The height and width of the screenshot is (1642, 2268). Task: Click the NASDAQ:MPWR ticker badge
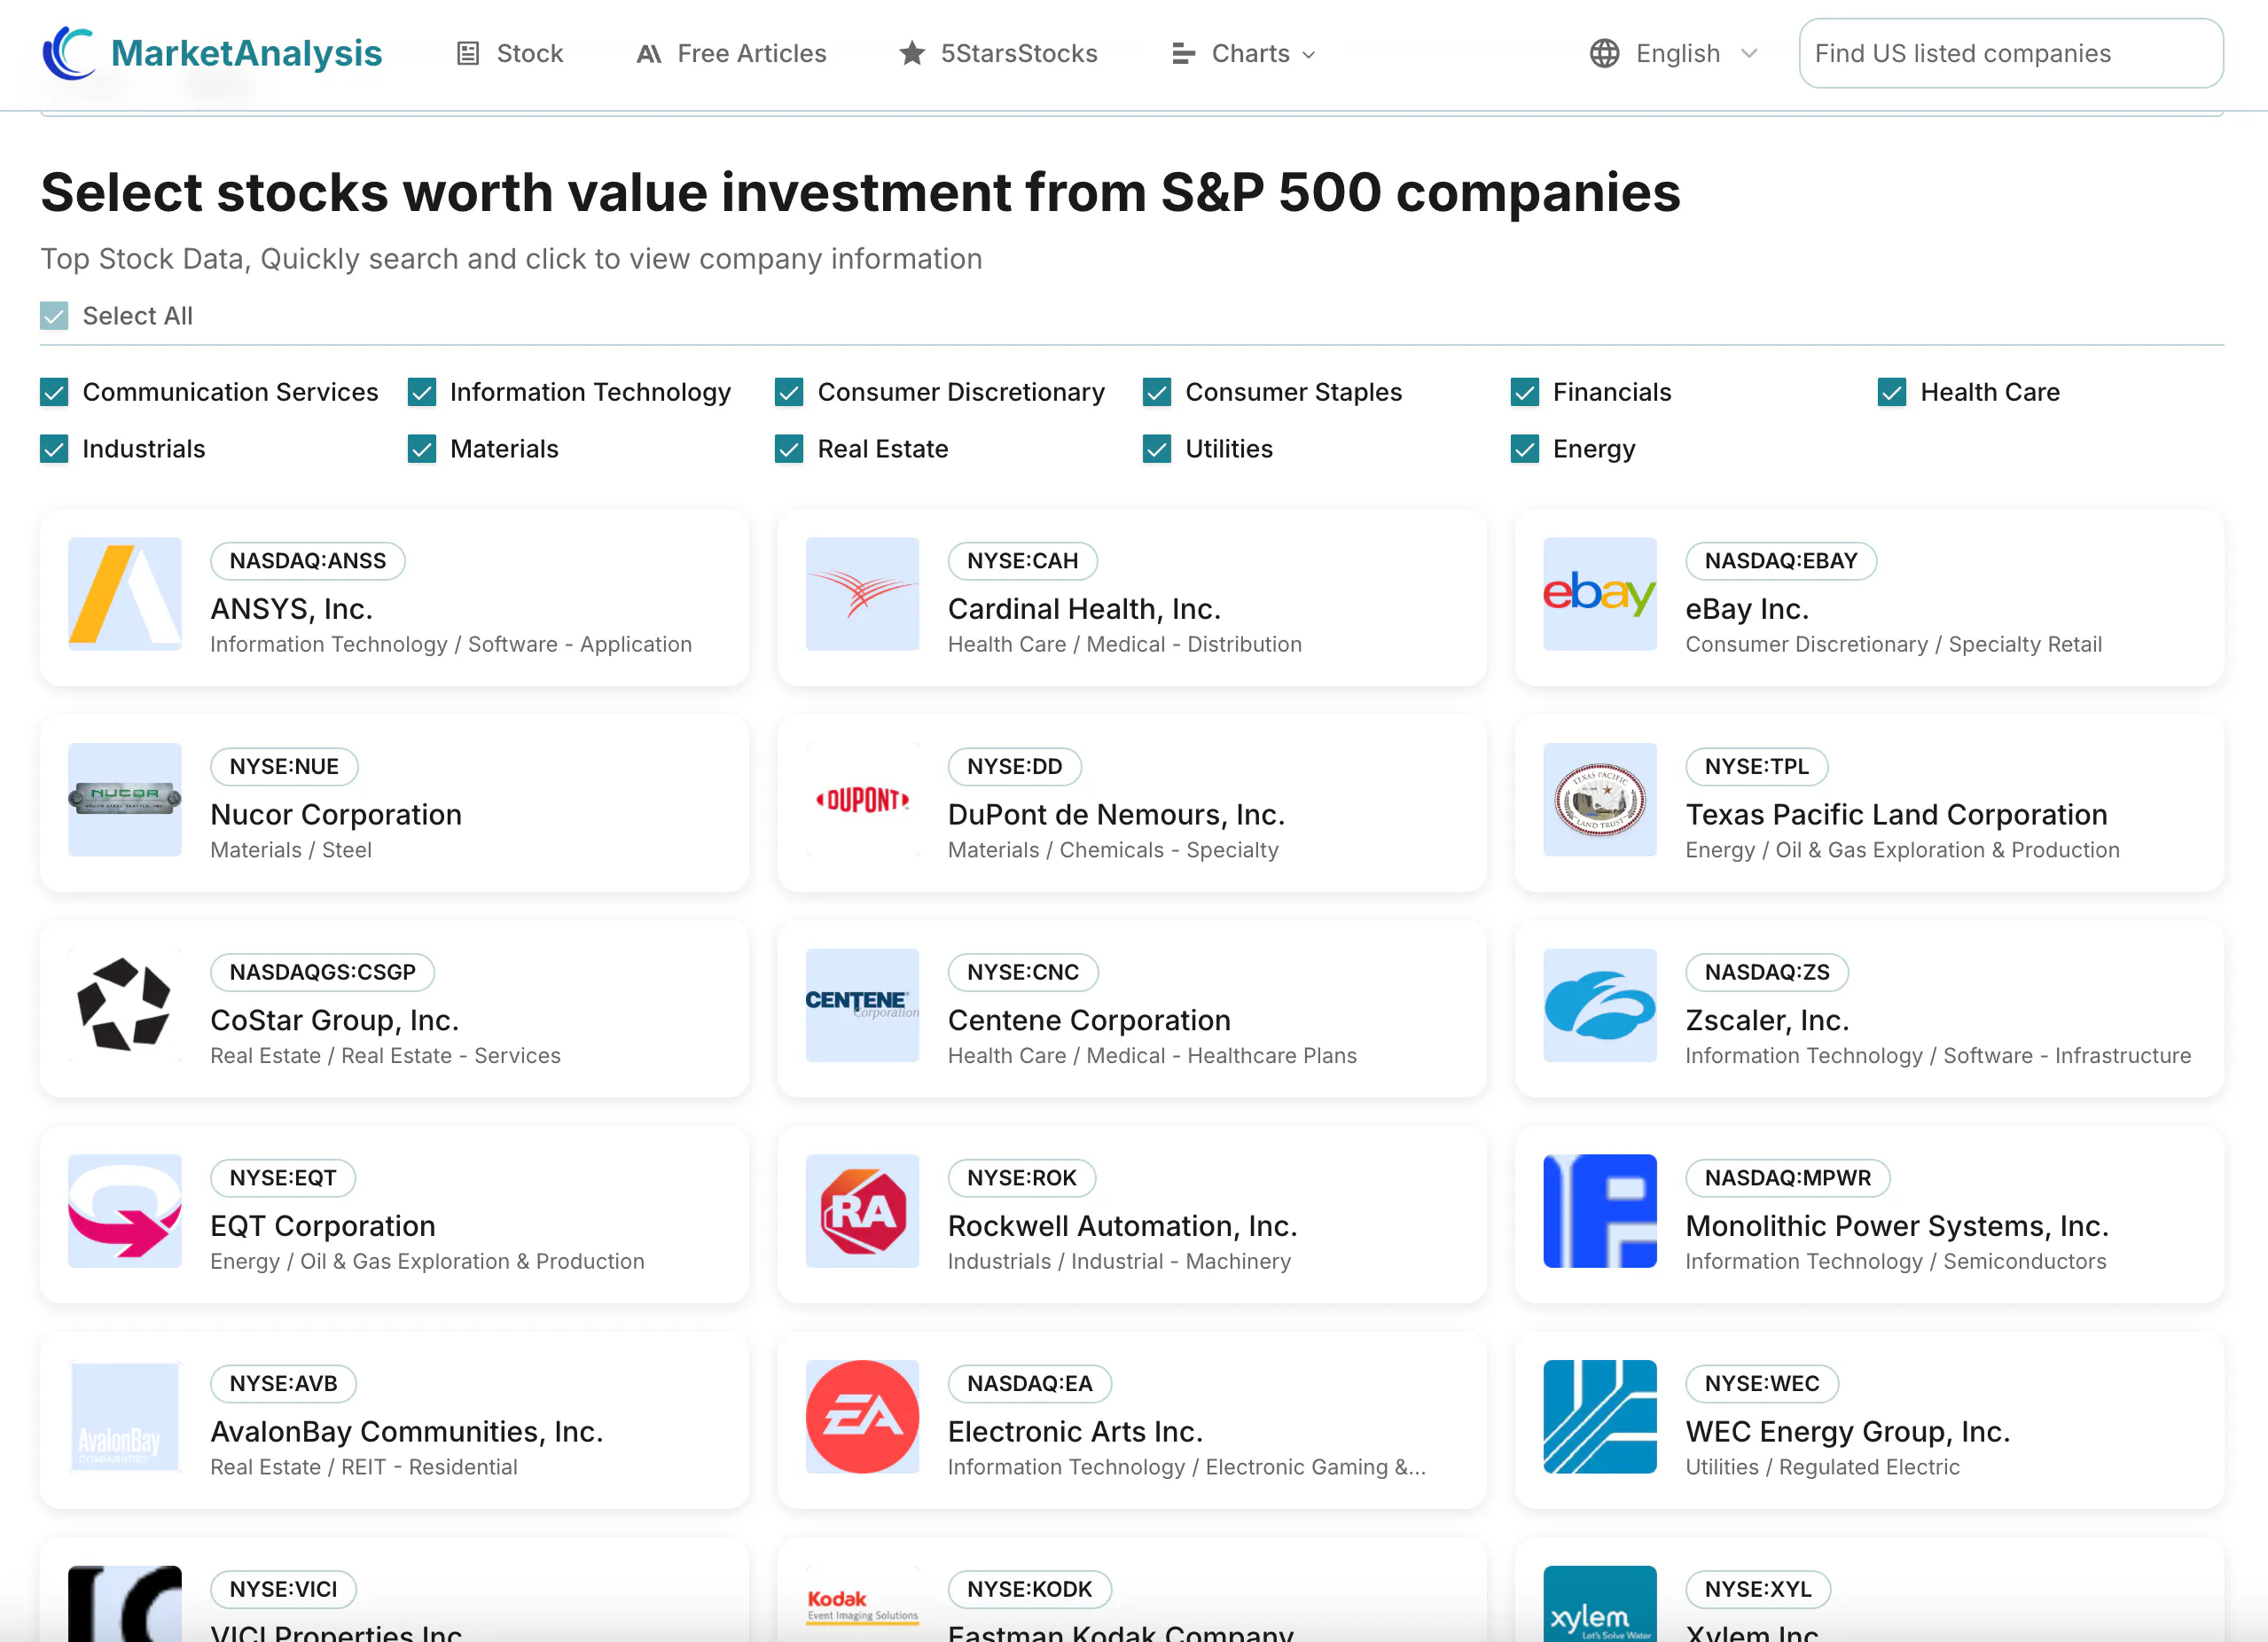(x=1788, y=1178)
